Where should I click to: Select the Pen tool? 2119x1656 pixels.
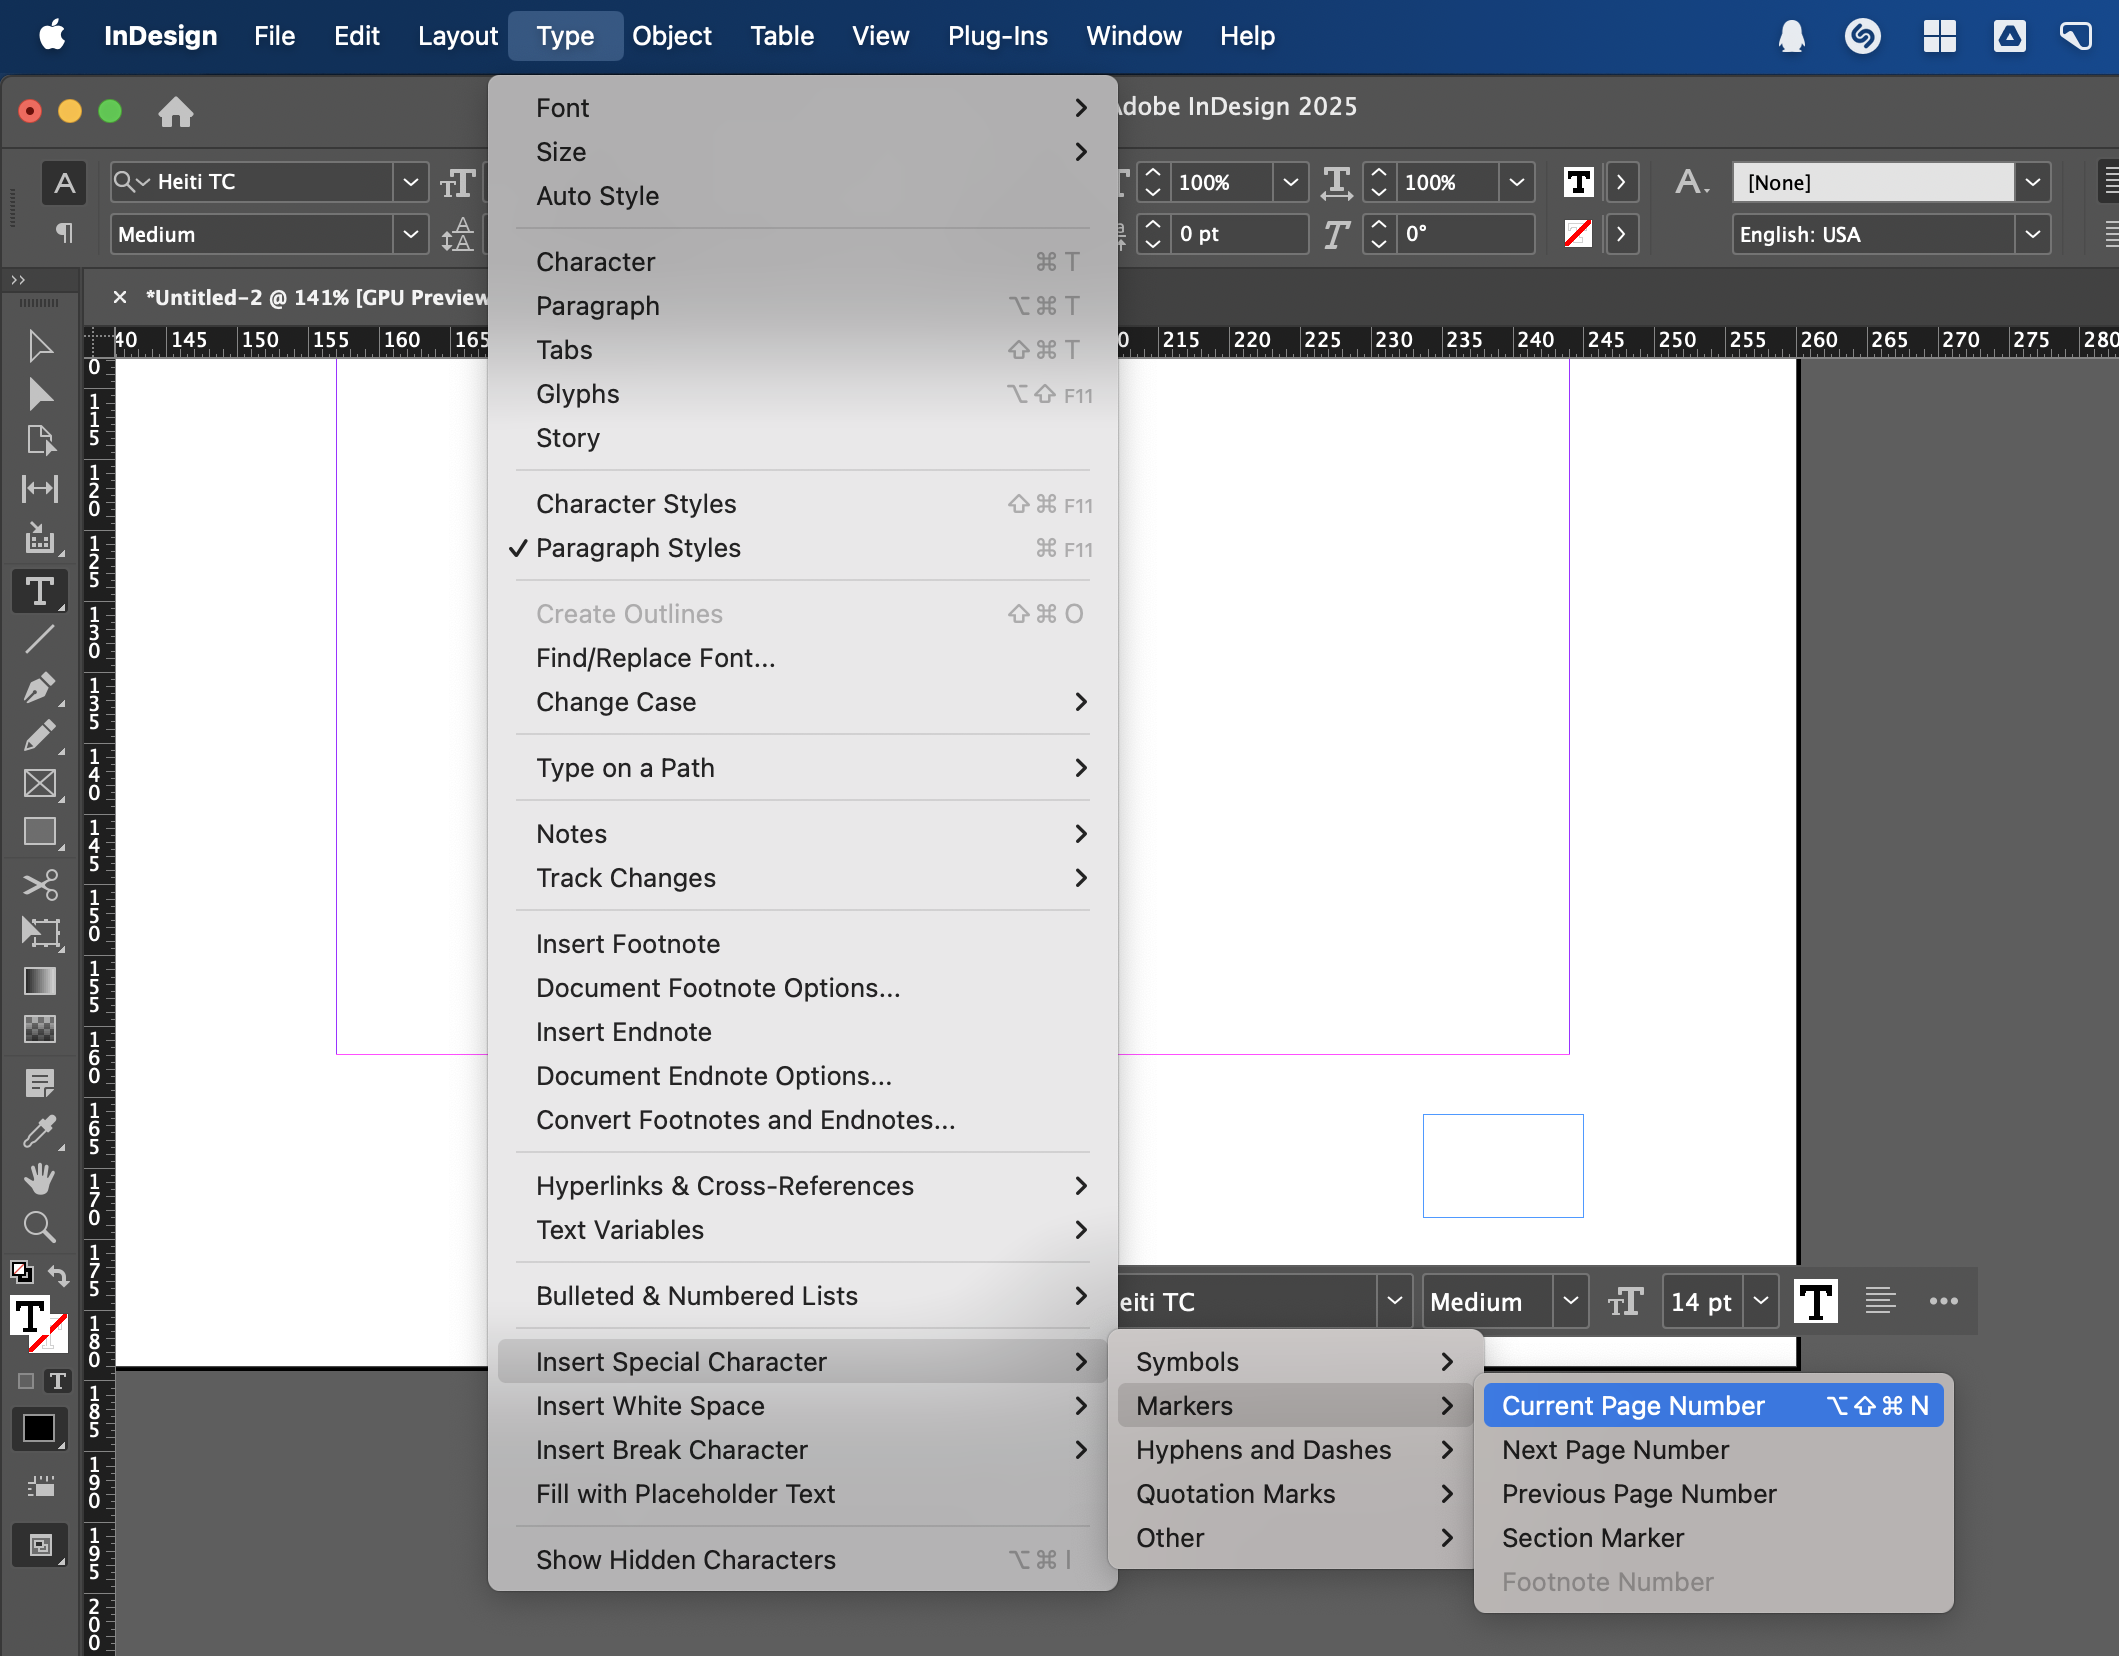40,688
